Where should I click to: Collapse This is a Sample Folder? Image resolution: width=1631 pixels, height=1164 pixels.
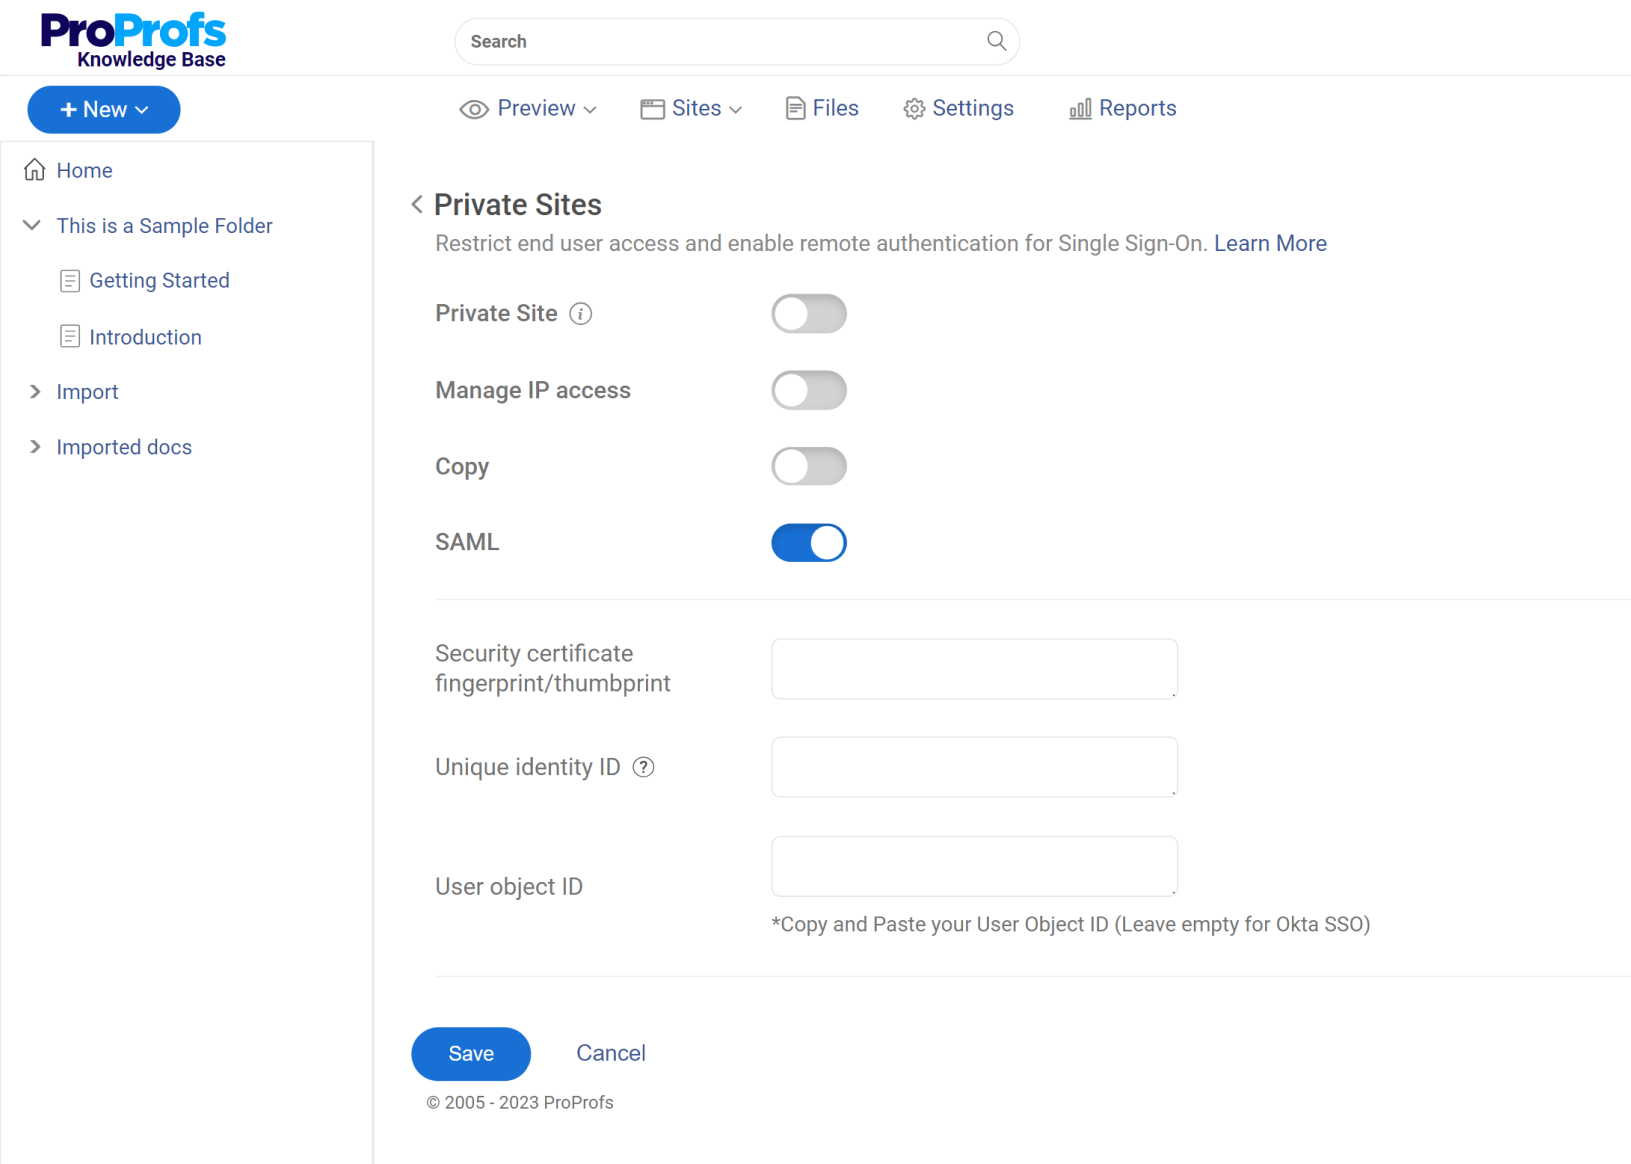(32, 226)
